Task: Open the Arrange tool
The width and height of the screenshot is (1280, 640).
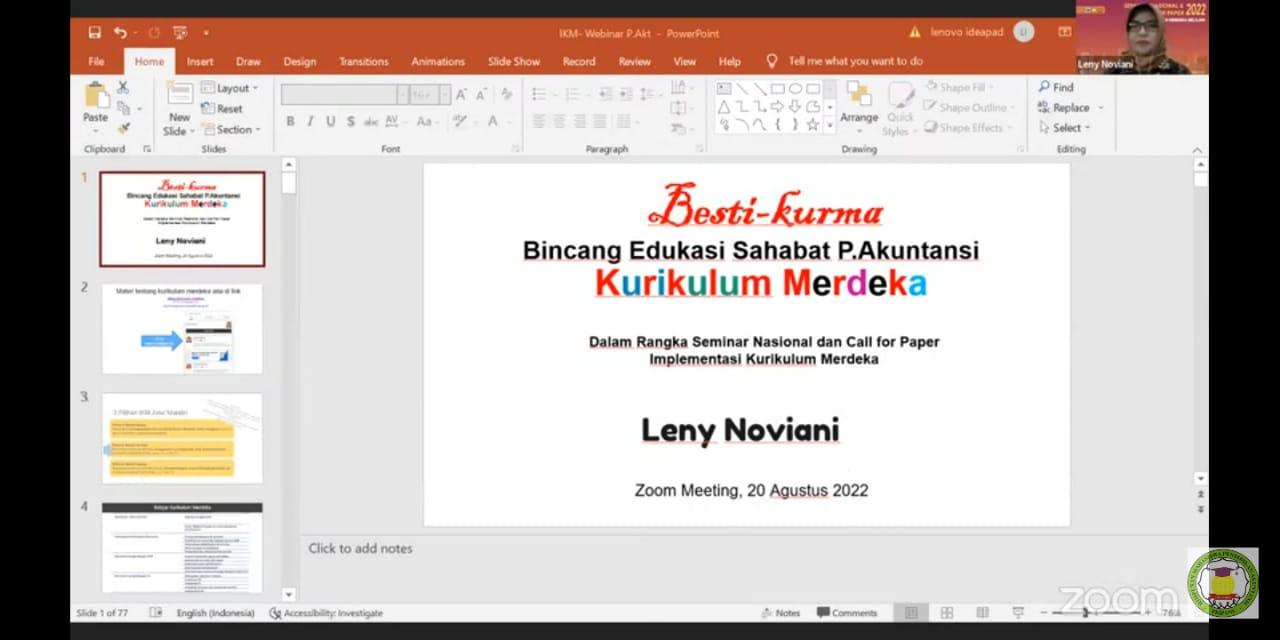Action: (x=858, y=104)
